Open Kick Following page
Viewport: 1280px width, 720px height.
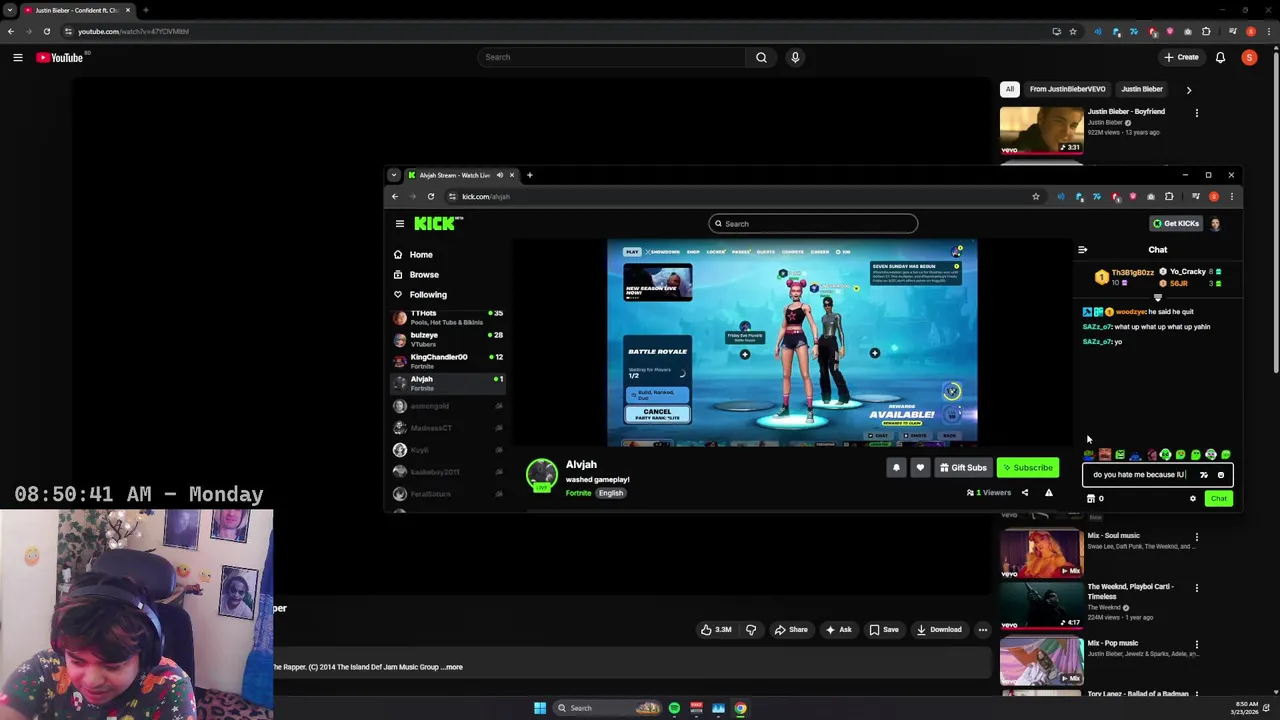[x=427, y=294]
